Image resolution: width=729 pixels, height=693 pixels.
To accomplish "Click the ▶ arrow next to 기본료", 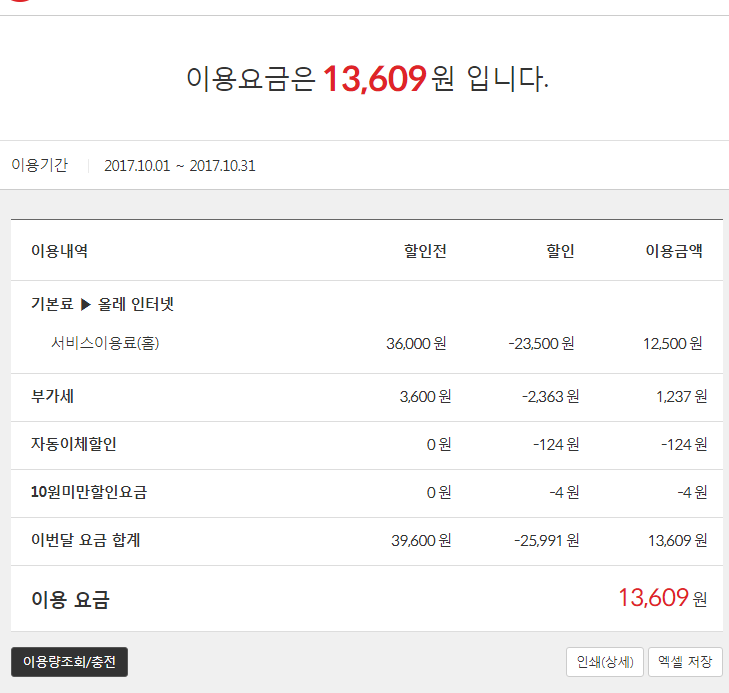I will [86, 305].
